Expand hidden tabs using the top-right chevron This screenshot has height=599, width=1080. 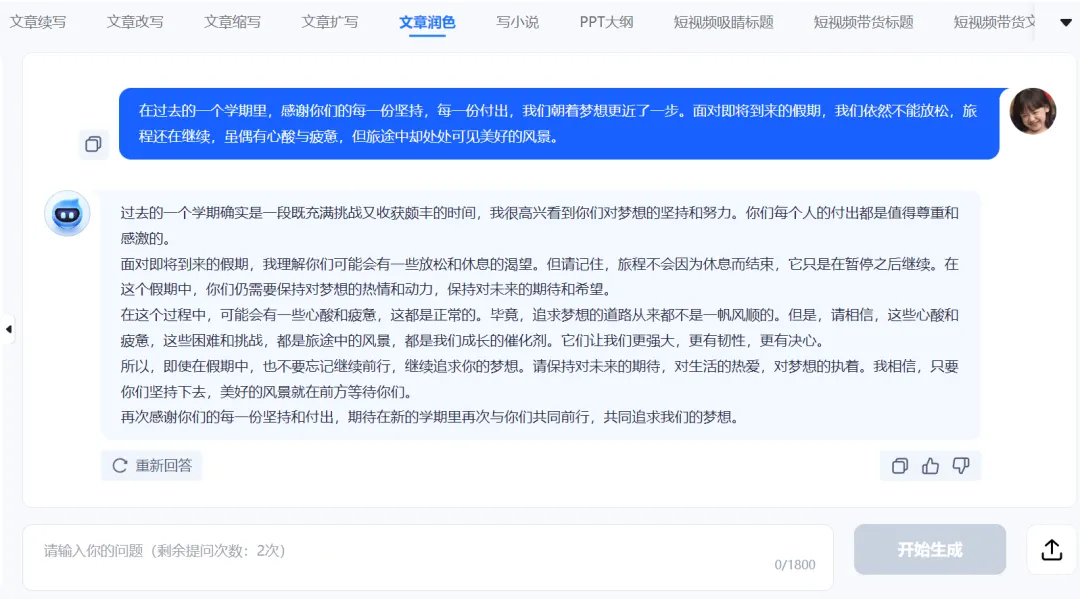click(1064, 21)
